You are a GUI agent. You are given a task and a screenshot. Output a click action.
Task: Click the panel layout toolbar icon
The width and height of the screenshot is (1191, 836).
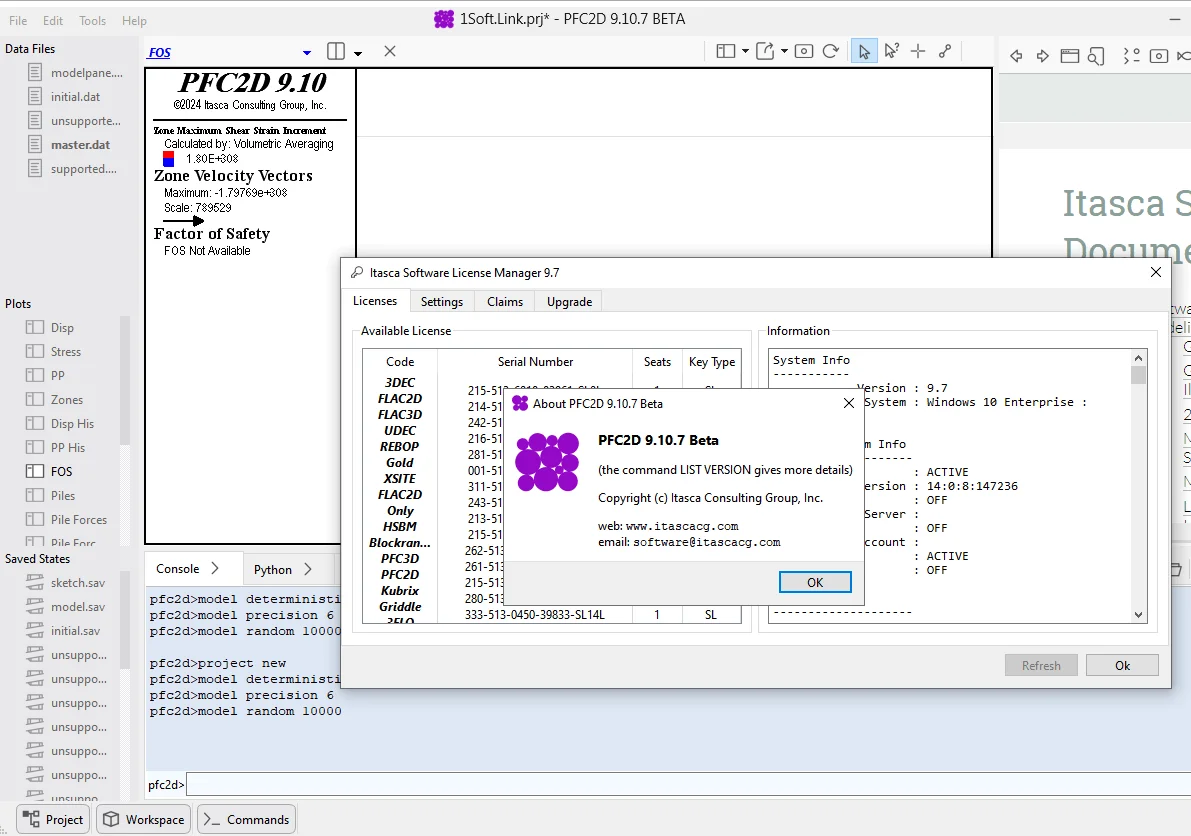(x=725, y=51)
